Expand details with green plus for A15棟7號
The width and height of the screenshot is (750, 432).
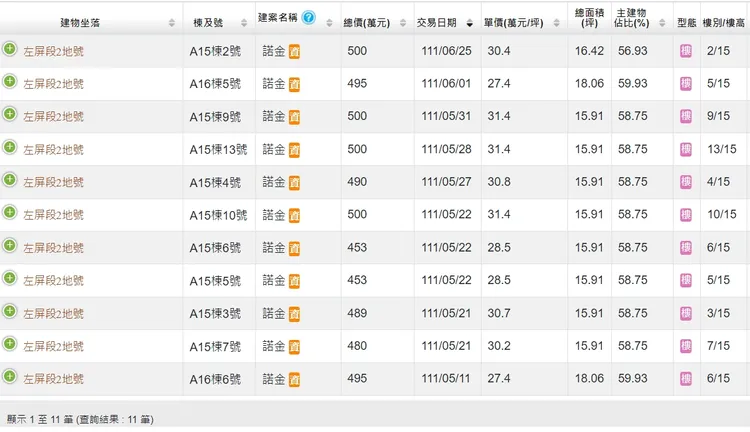pos(10,343)
